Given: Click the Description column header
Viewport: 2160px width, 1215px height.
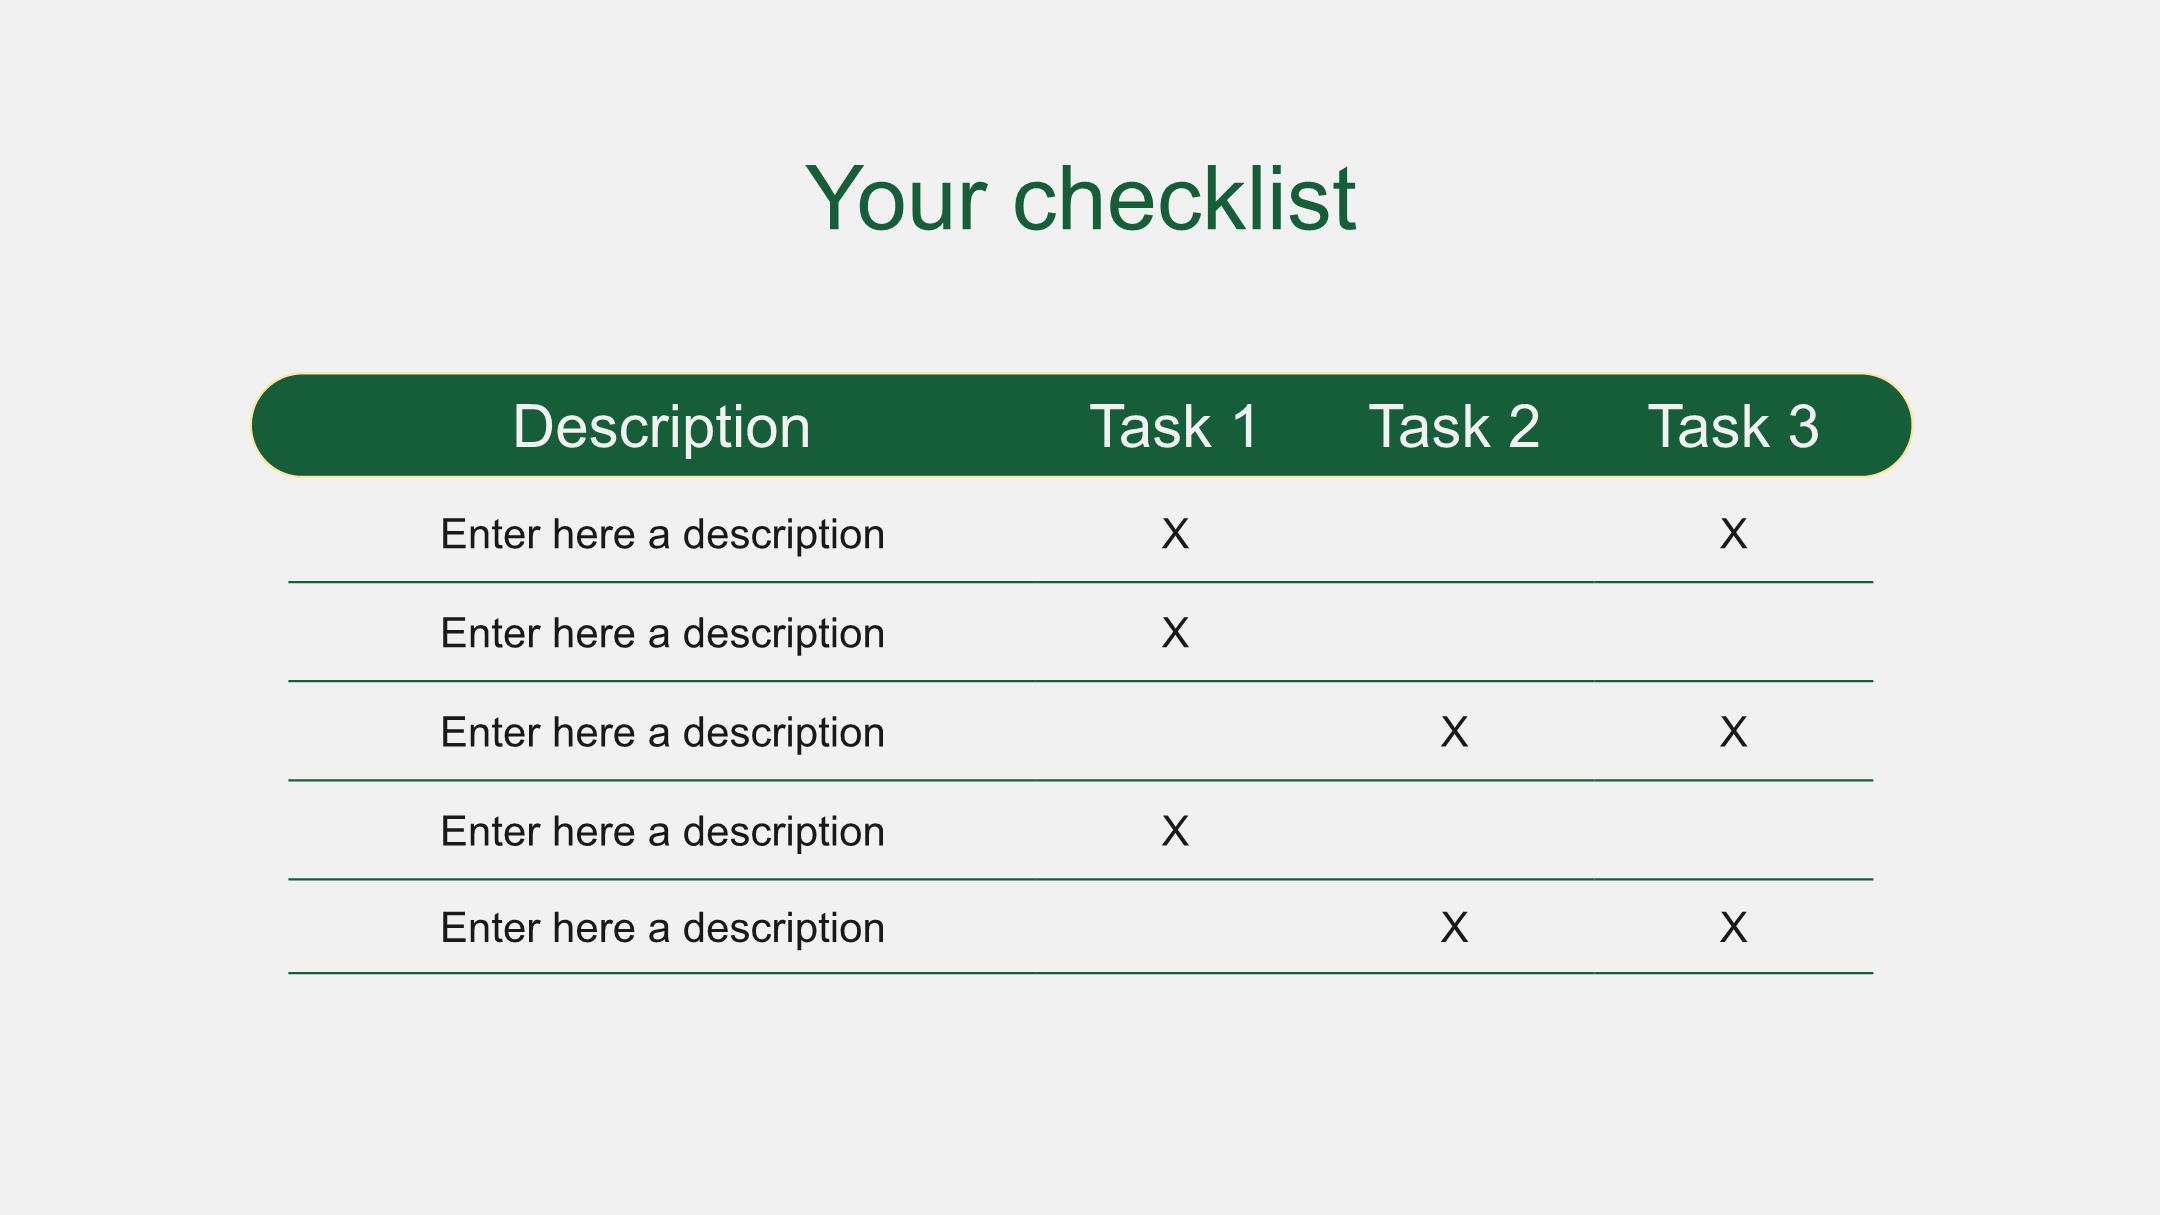Looking at the screenshot, I should (x=661, y=426).
